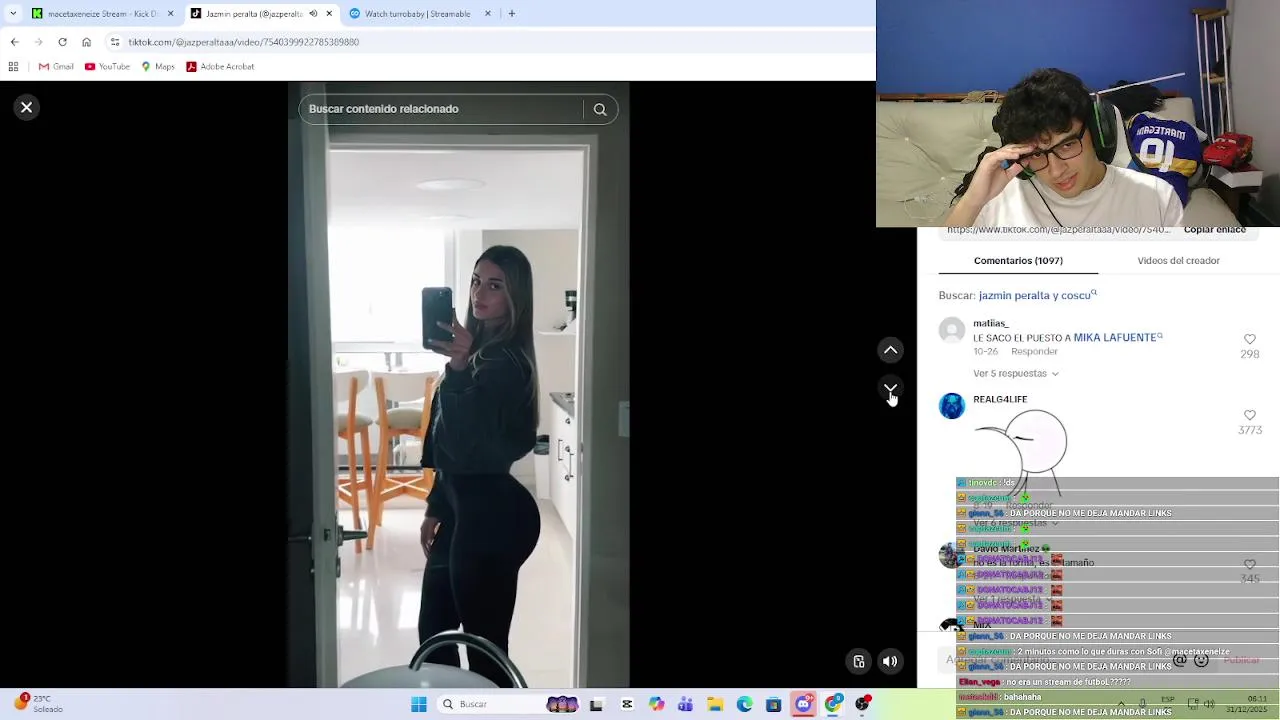This screenshot has width=1280, height=720.
Task: Open the Adobe Acrobat bookmark
Action: [x=220, y=67]
